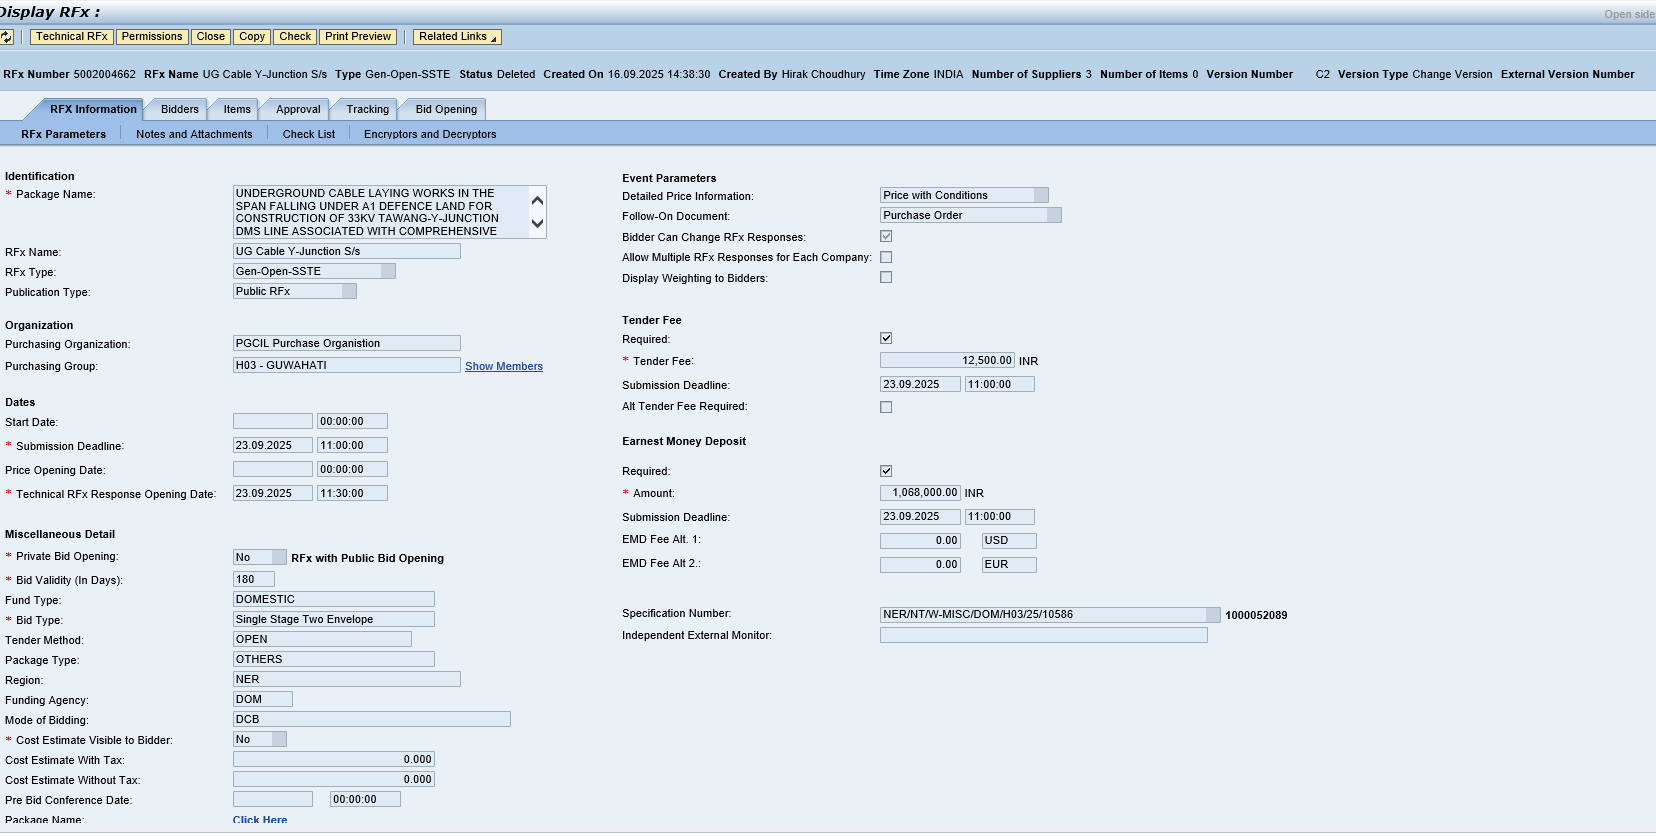Switch to the Bidders tab
This screenshot has height=836, width=1656.
click(x=180, y=110)
